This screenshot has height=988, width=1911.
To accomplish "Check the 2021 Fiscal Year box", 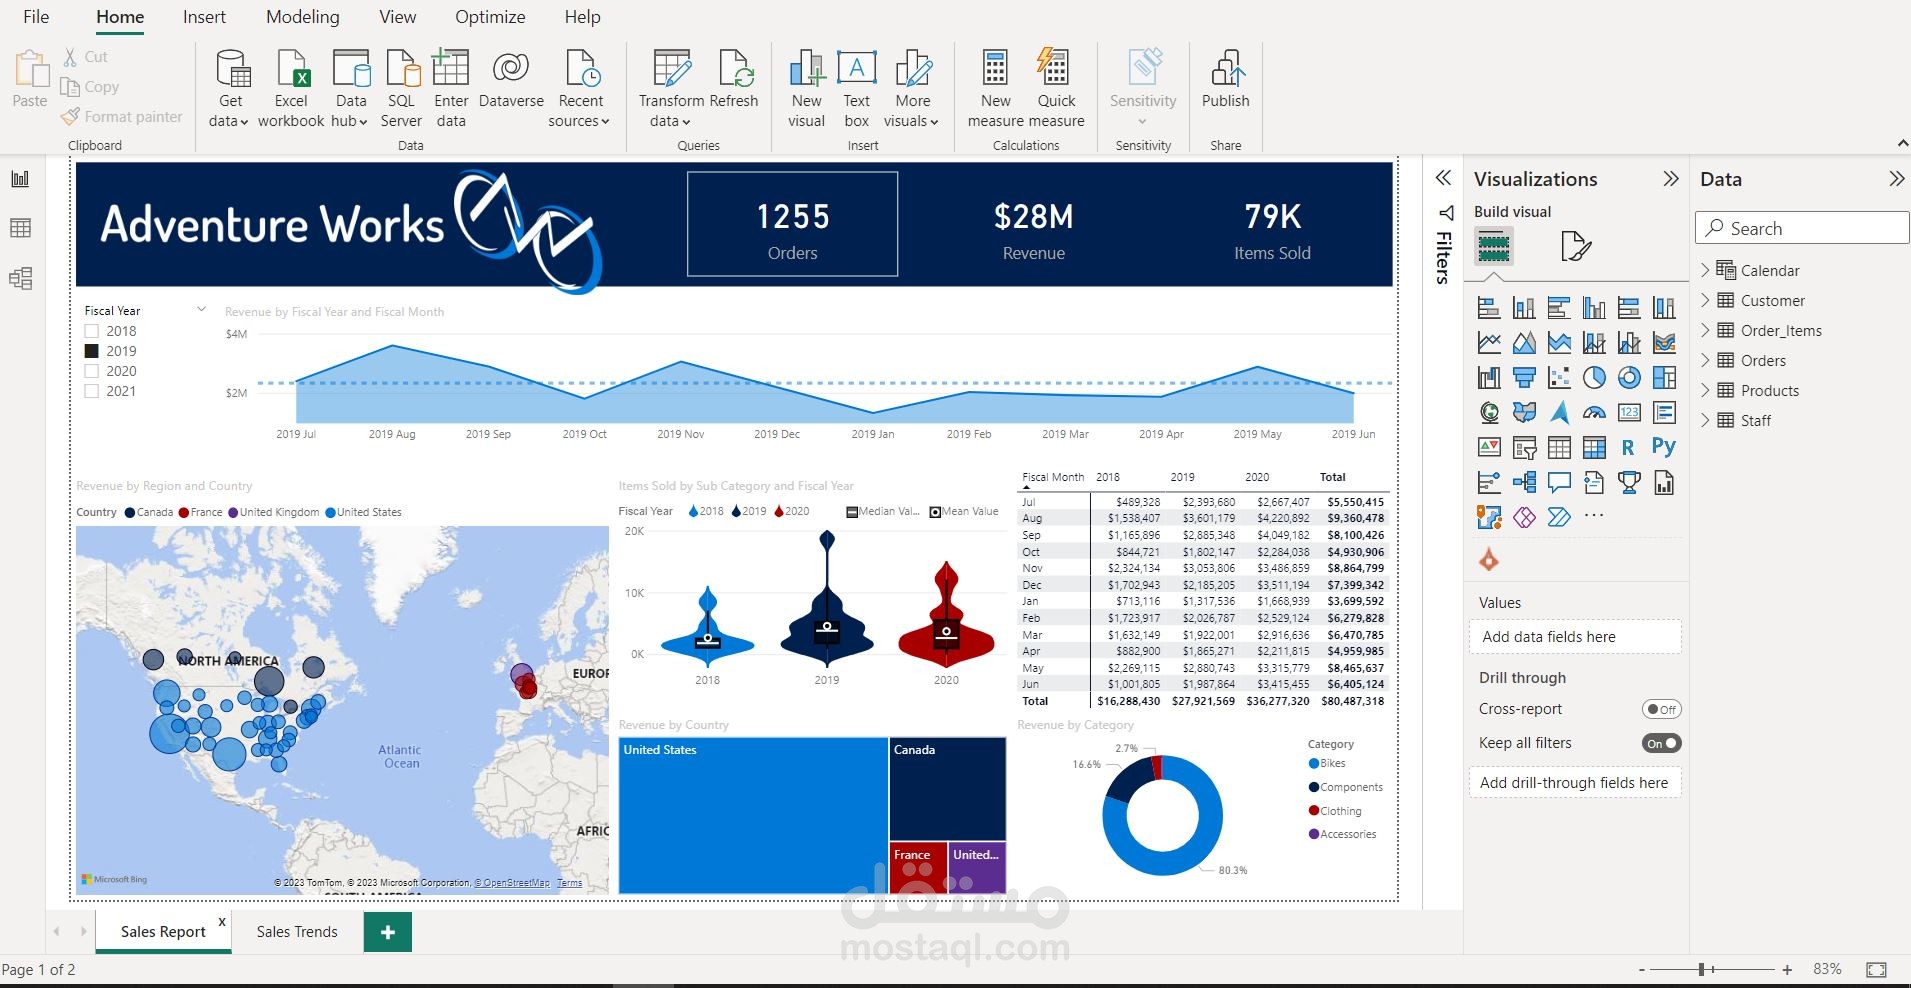I will point(92,391).
